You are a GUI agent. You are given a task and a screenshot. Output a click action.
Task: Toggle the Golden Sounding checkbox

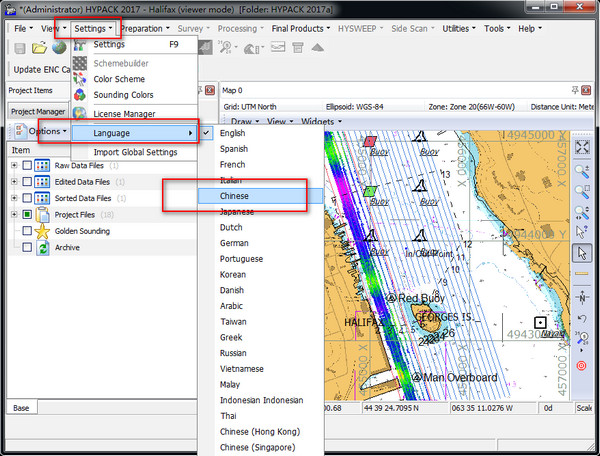click(27, 231)
